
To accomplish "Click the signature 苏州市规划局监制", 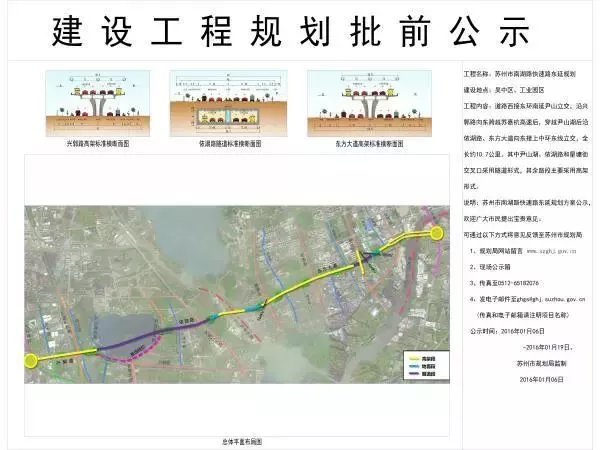I will click(541, 364).
